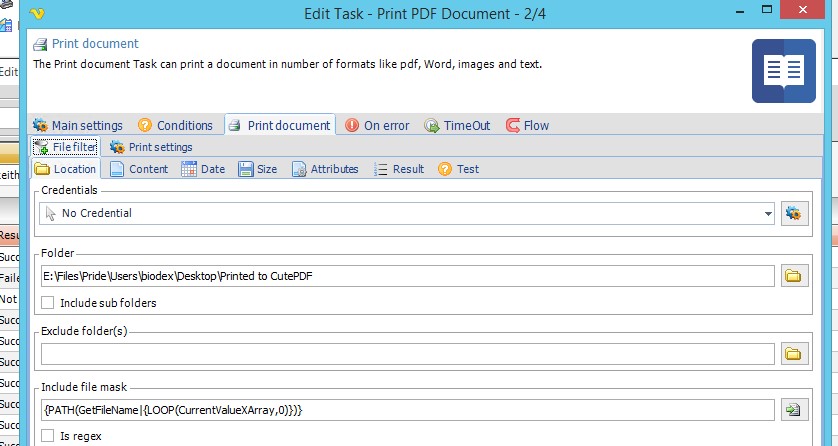Viewport: 838px width, 446px height.
Task: Click the large book icon in header
Action: 783,72
